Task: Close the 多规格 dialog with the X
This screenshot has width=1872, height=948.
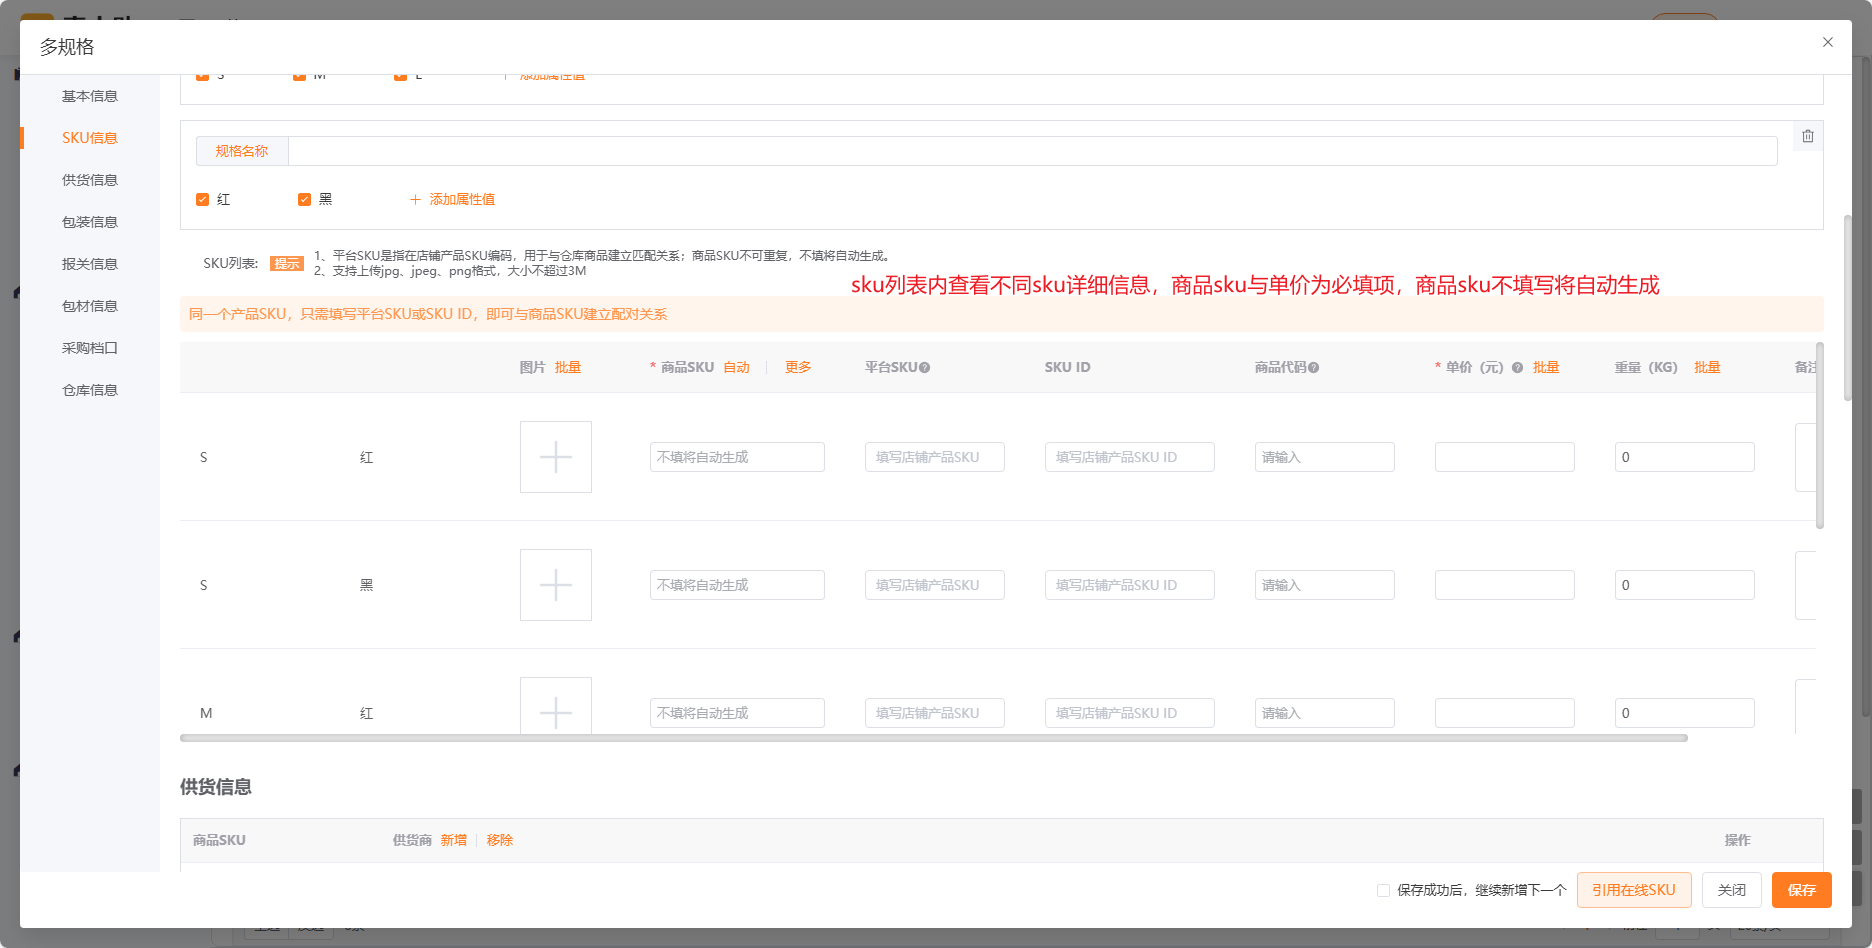Action: tap(1828, 42)
